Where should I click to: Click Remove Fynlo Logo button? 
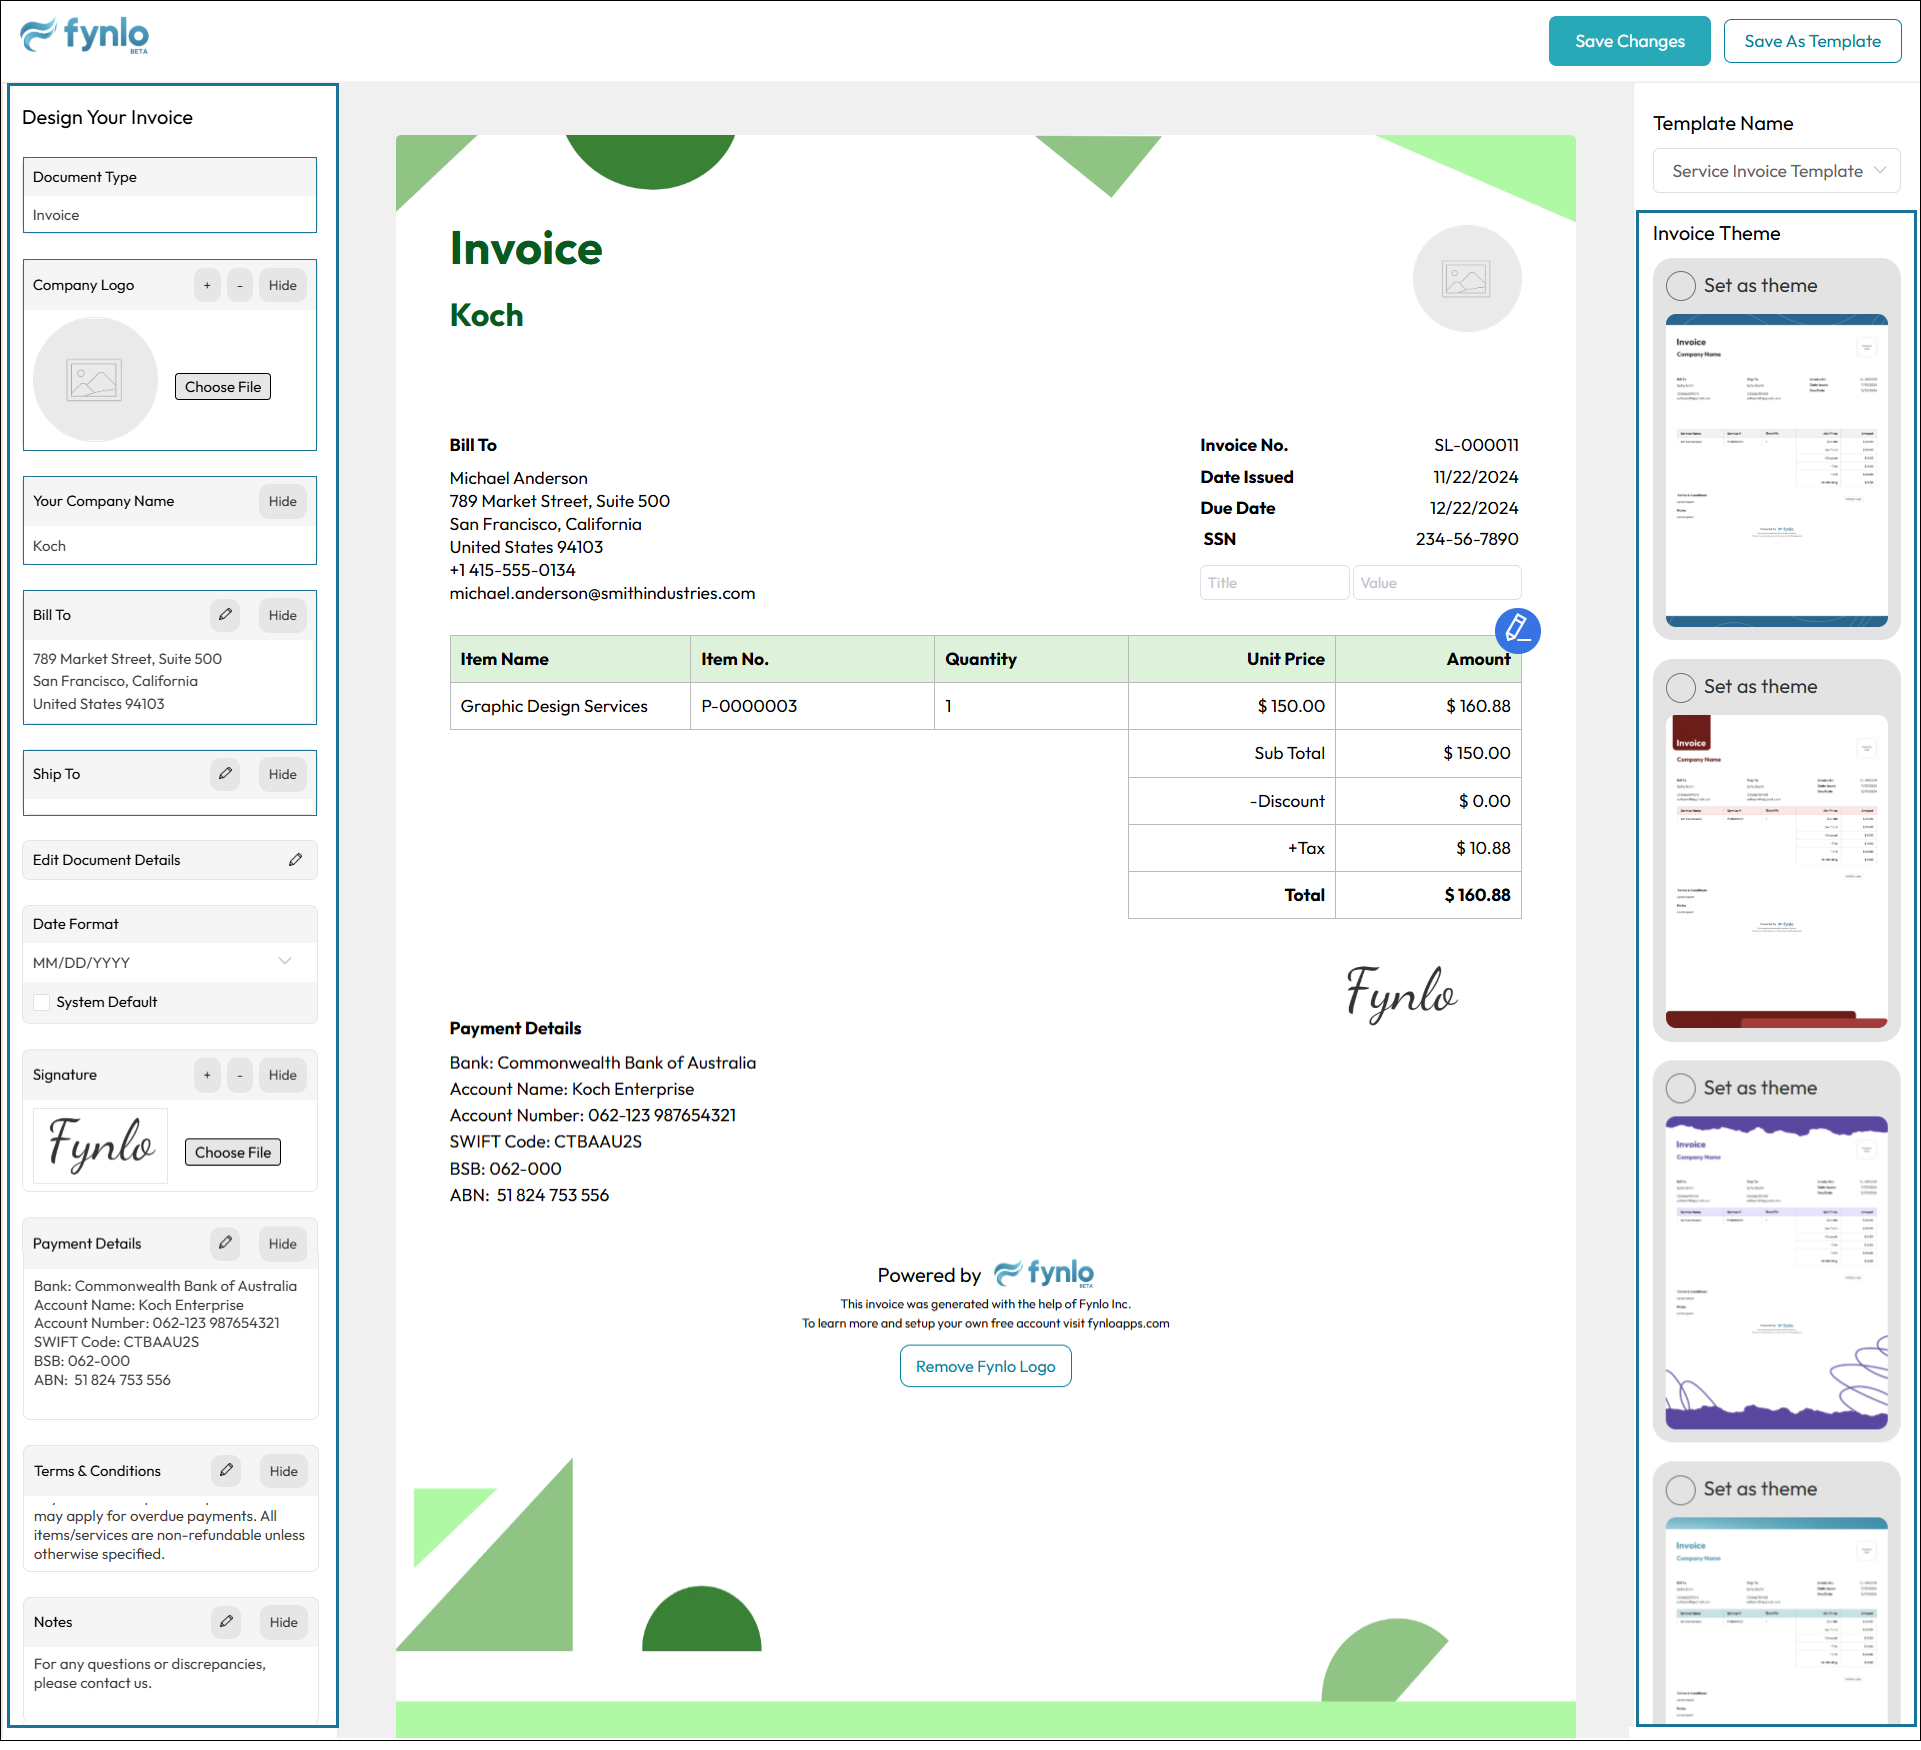986,1366
